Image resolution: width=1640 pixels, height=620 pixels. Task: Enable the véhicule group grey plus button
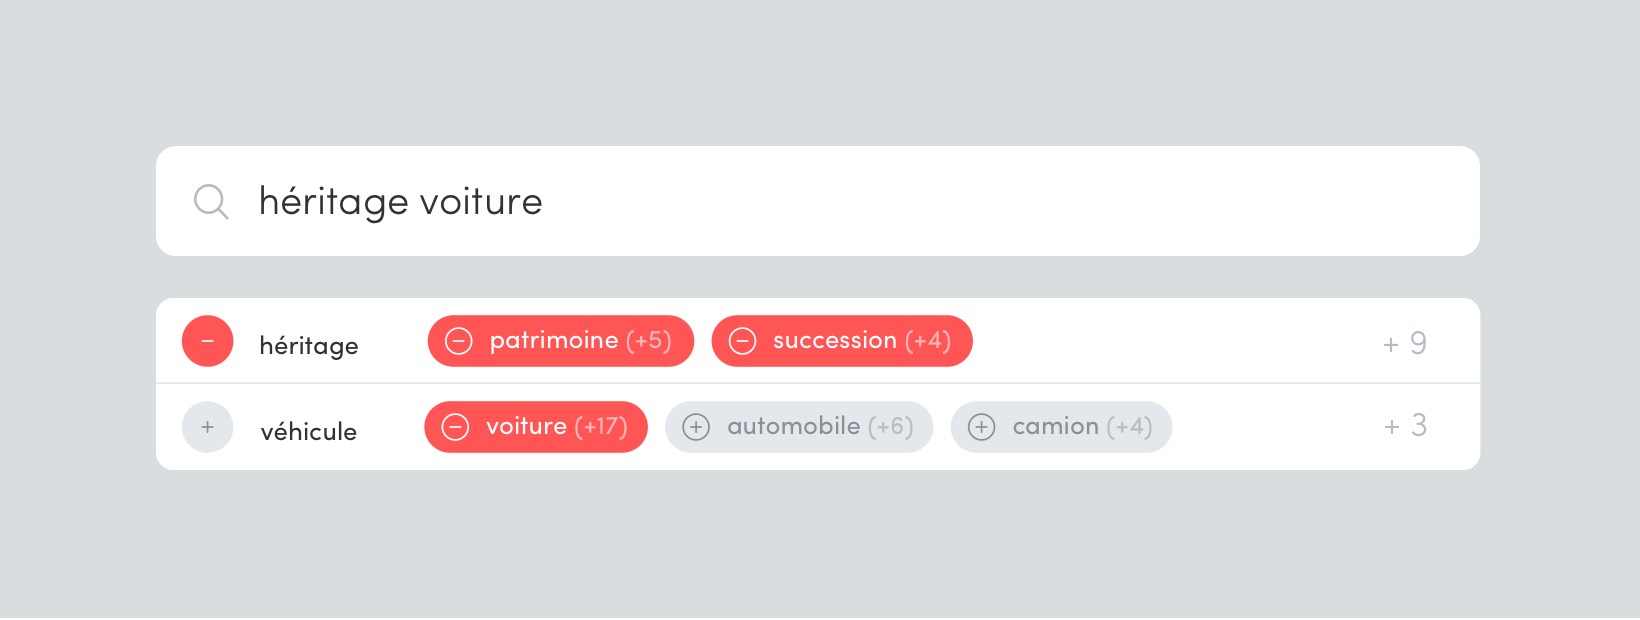pos(208,427)
